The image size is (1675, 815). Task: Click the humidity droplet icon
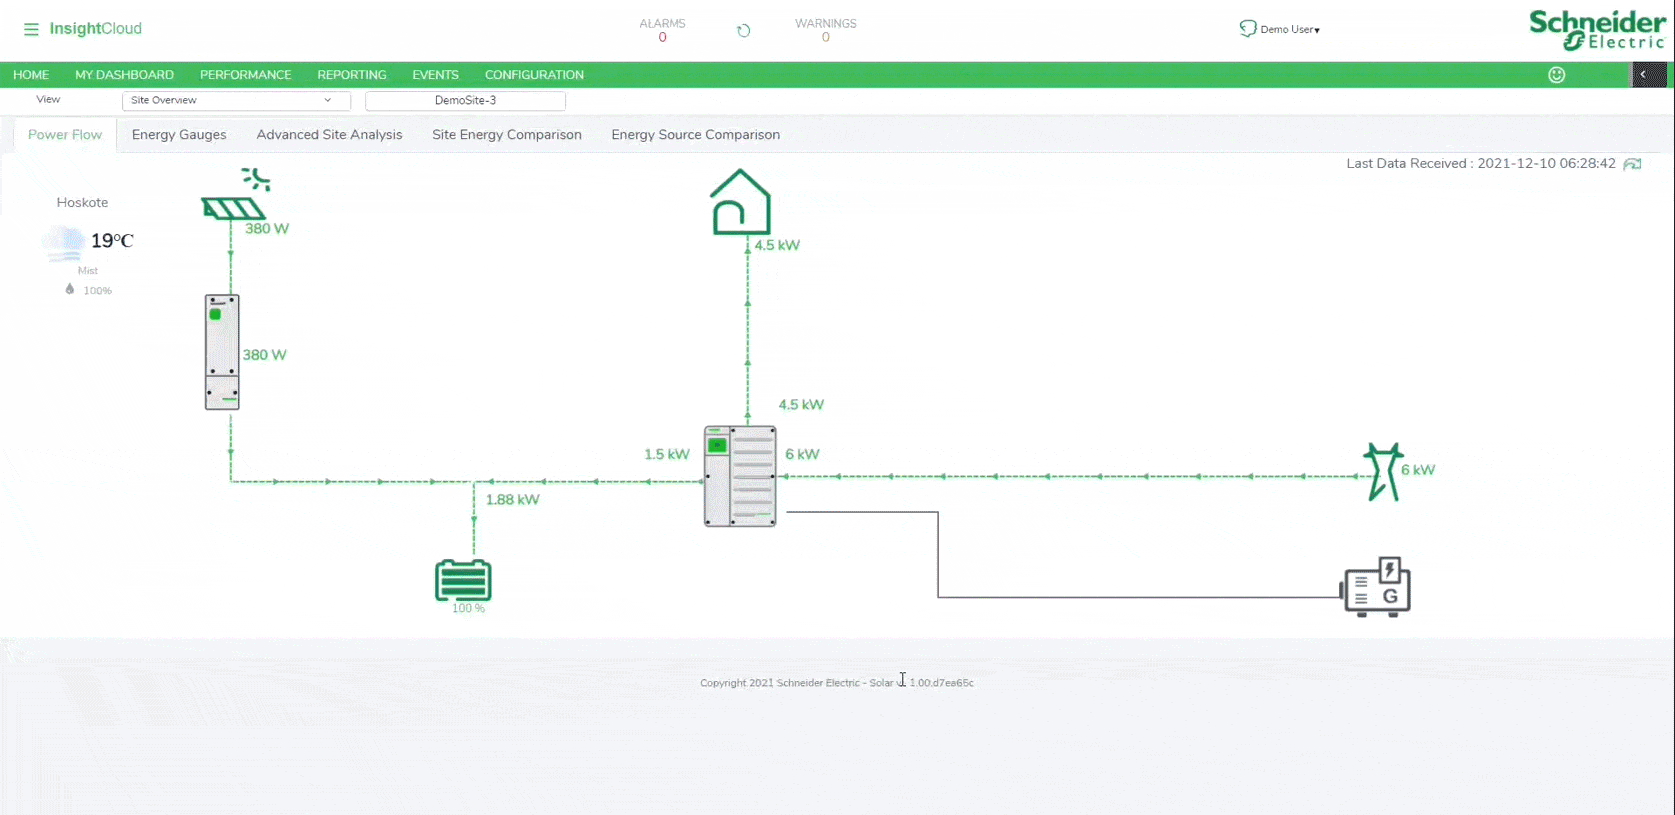[x=69, y=289]
